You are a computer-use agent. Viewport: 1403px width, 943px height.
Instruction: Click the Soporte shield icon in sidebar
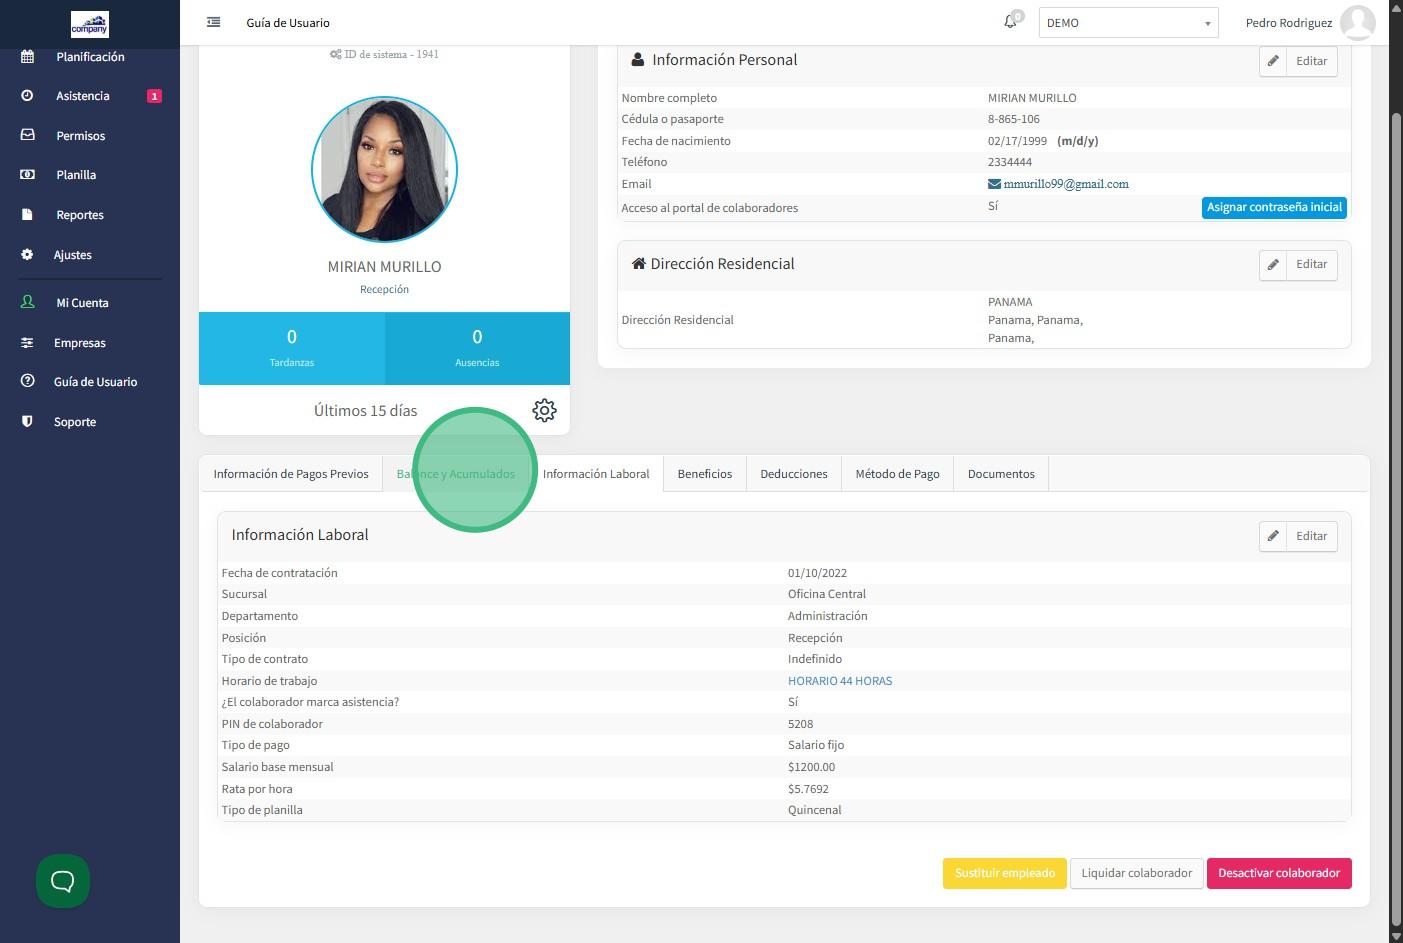(27, 422)
